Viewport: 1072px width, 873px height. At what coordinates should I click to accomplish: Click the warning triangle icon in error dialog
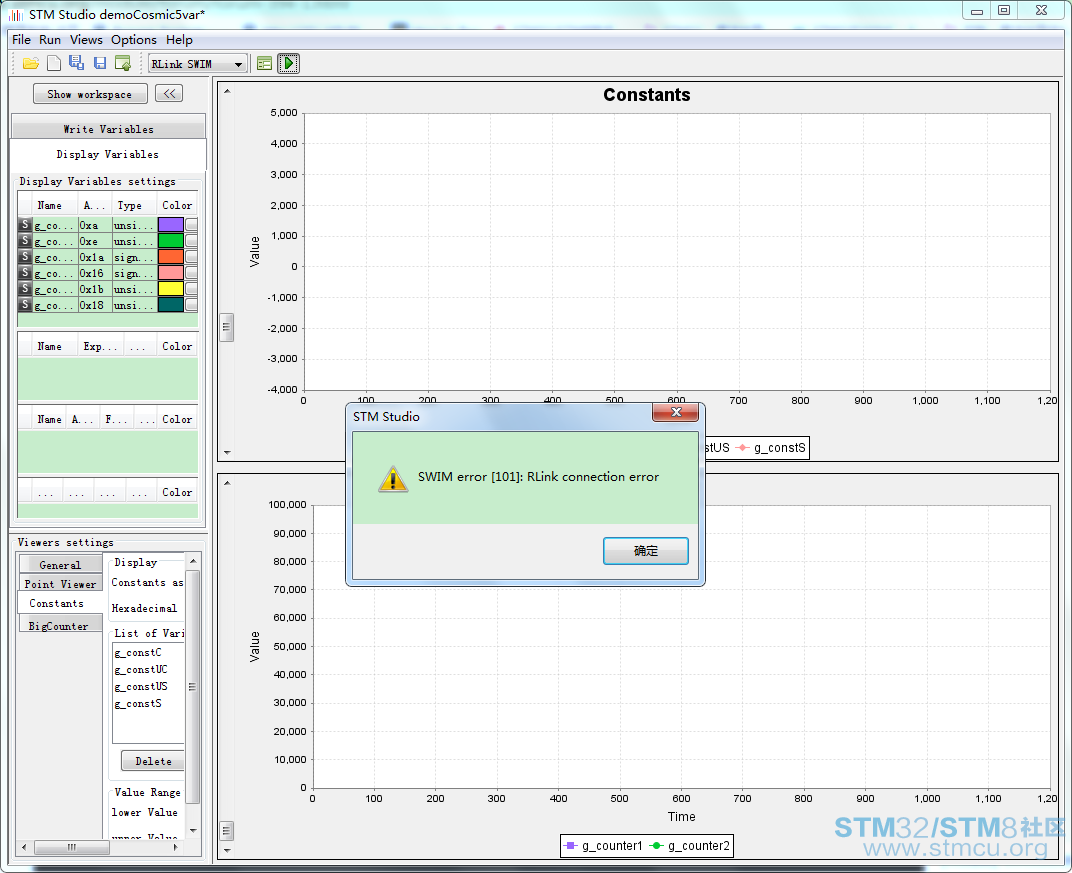(393, 479)
